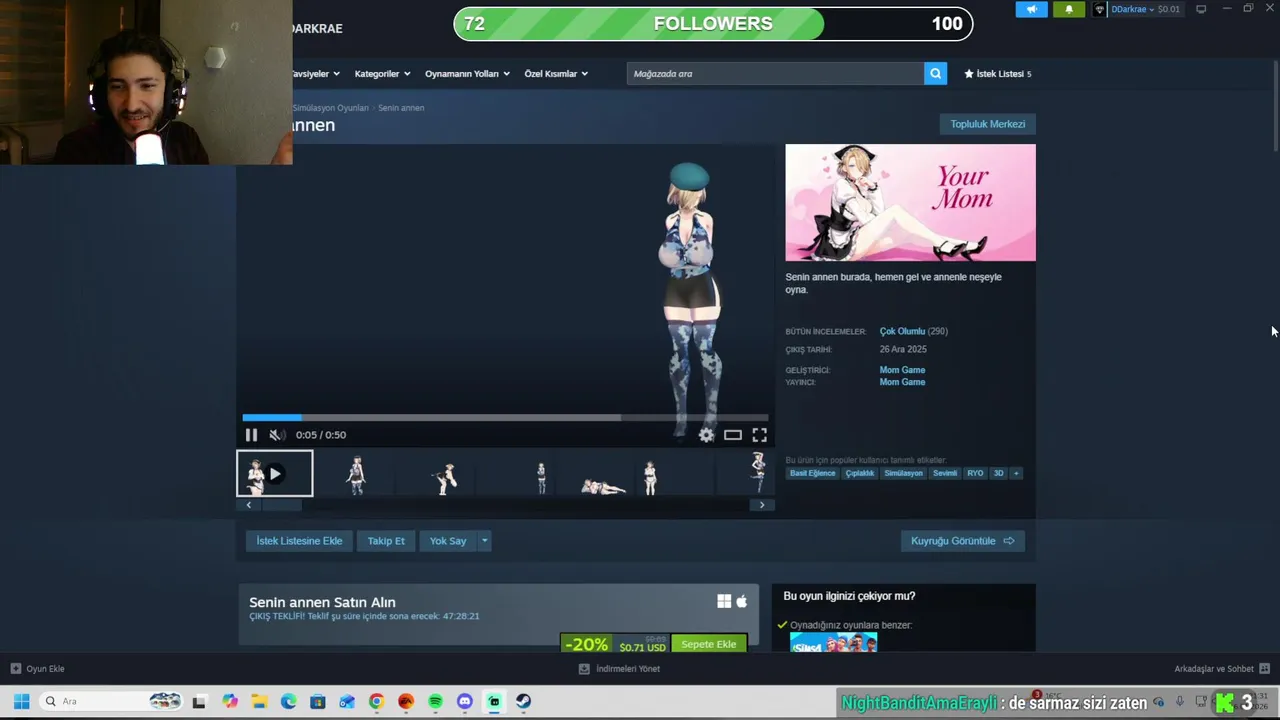Click the Windows taskbar search box
Screen dimensions: 1280x720
(112, 702)
